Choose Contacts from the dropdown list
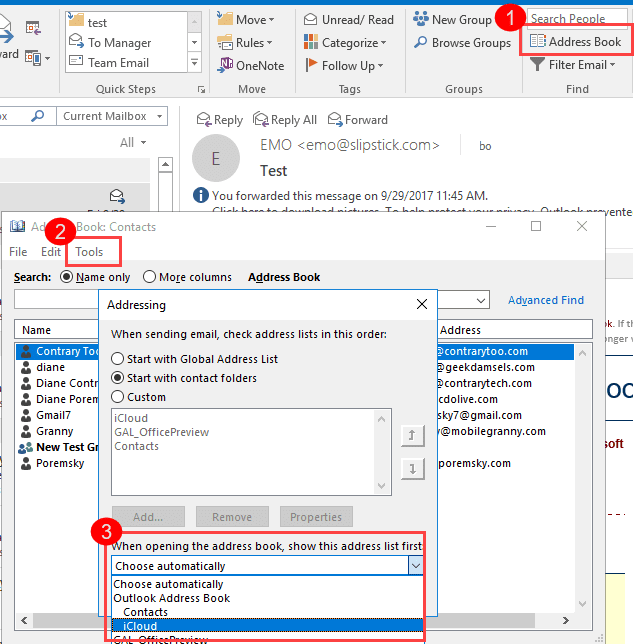 pos(267,612)
